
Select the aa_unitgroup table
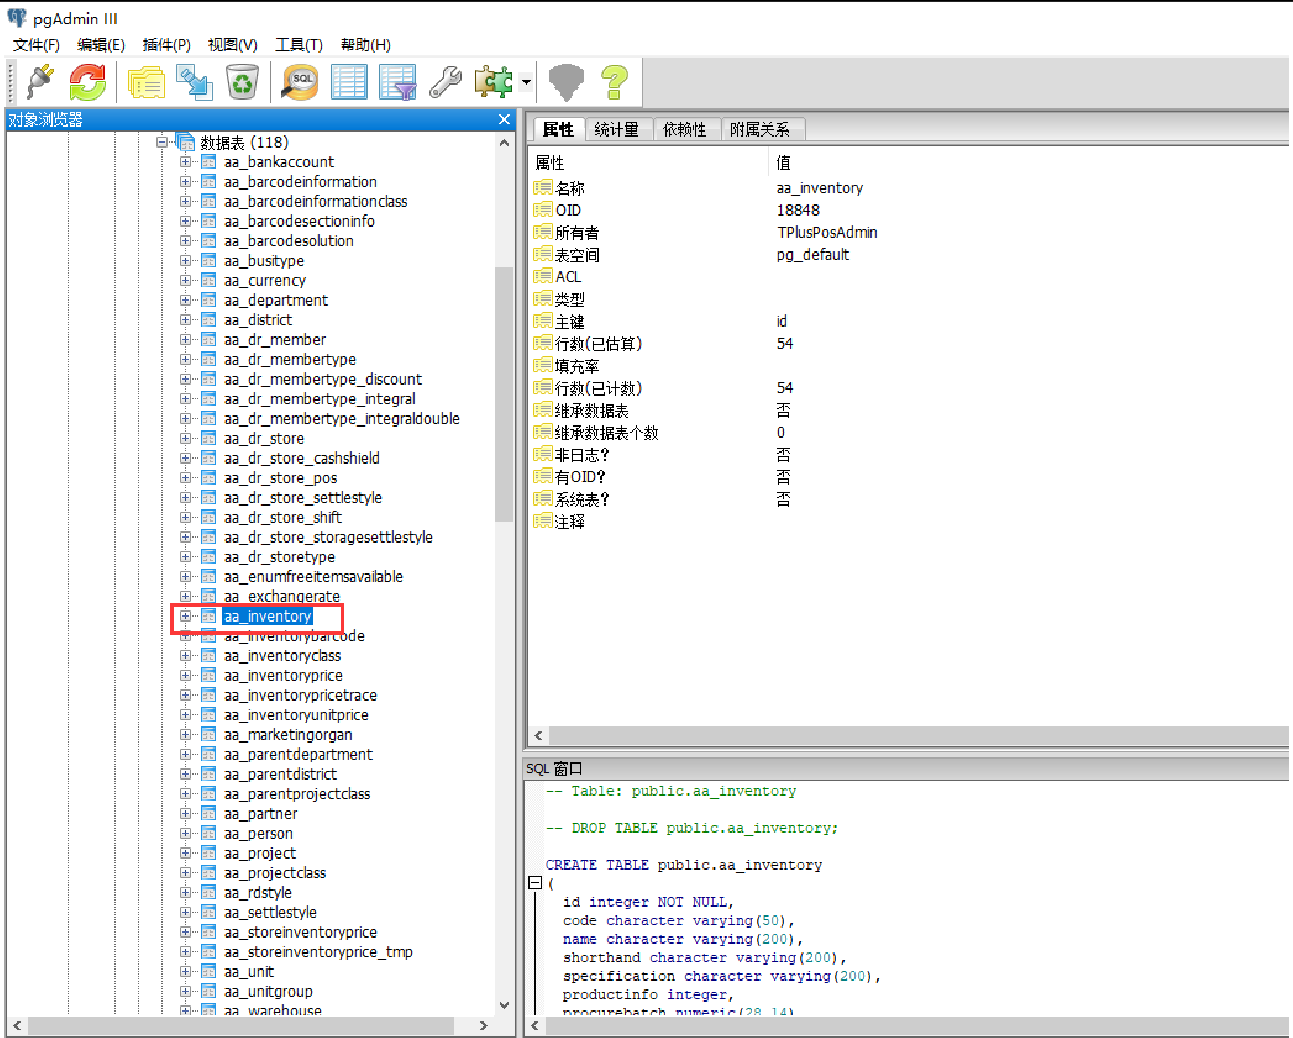click(268, 991)
